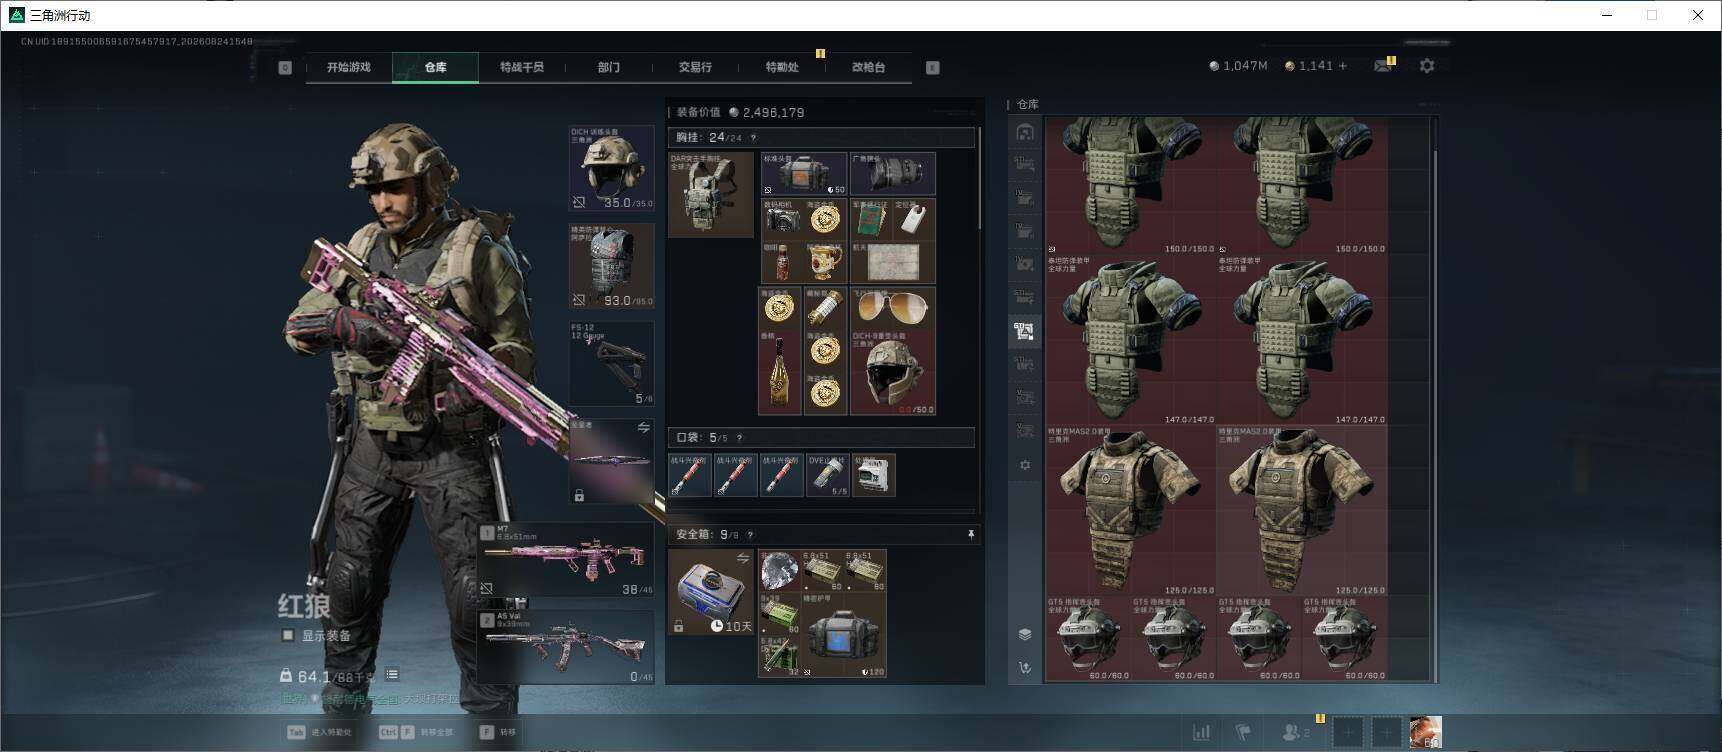Click the 转移全部 shortcut button
Image resolution: width=1722 pixels, height=752 pixels.
416,732
